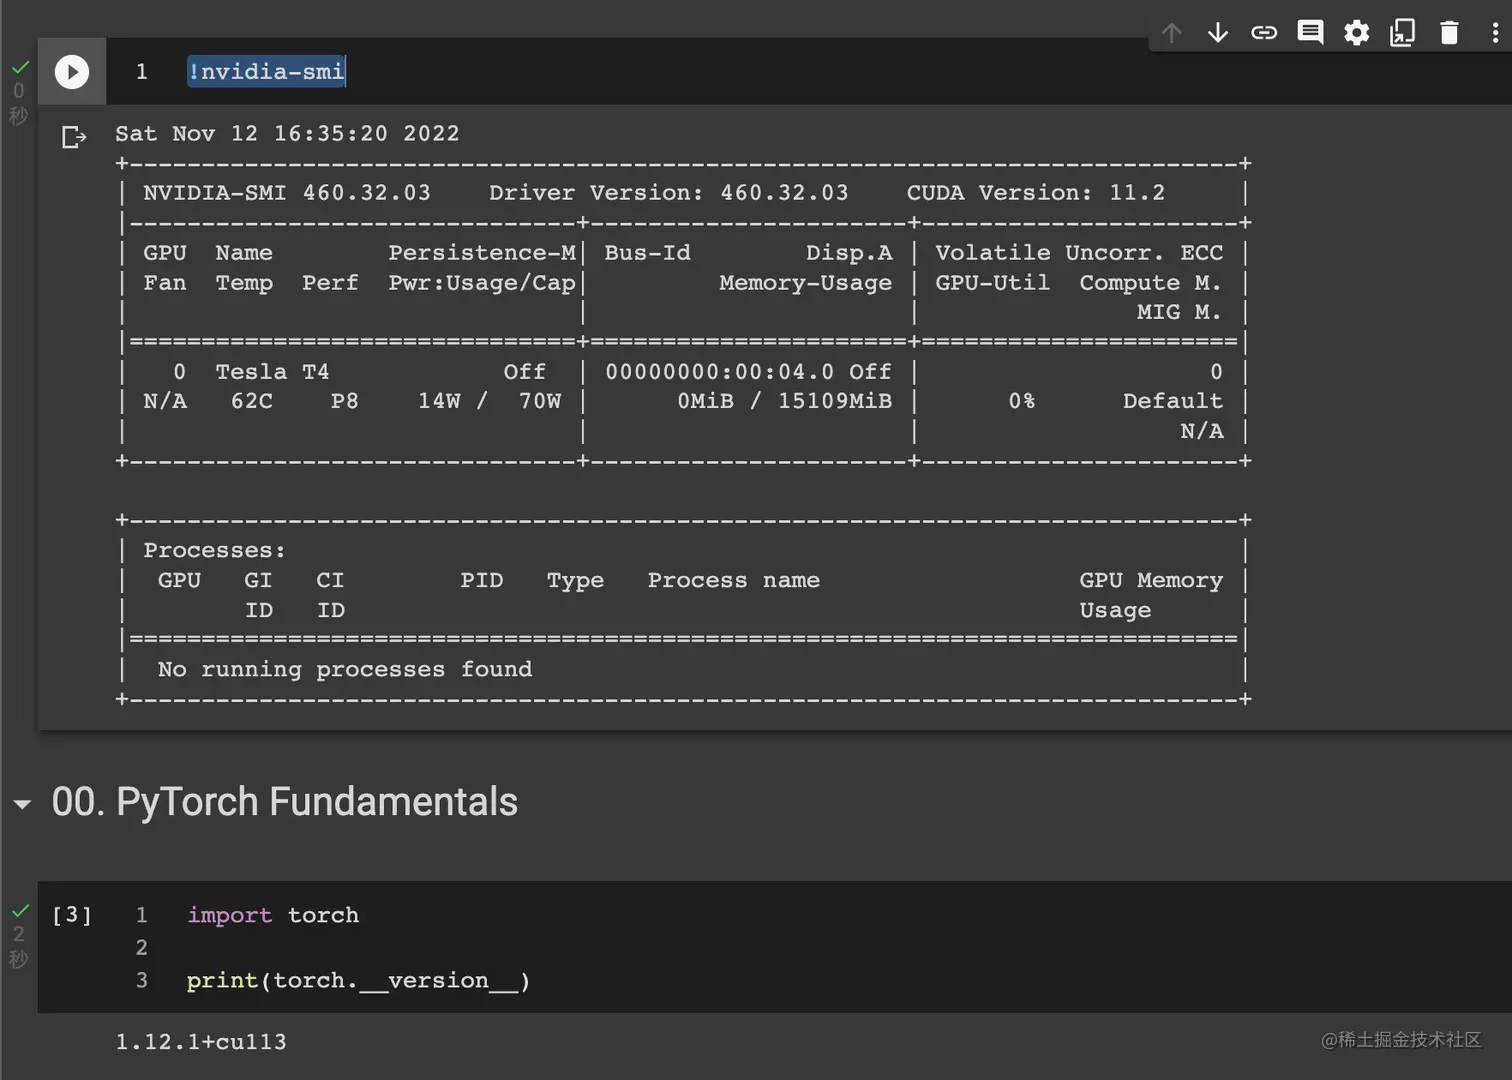Click the Process name column header
The height and width of the screenshot is (1080, 1512).
(734, 580)
